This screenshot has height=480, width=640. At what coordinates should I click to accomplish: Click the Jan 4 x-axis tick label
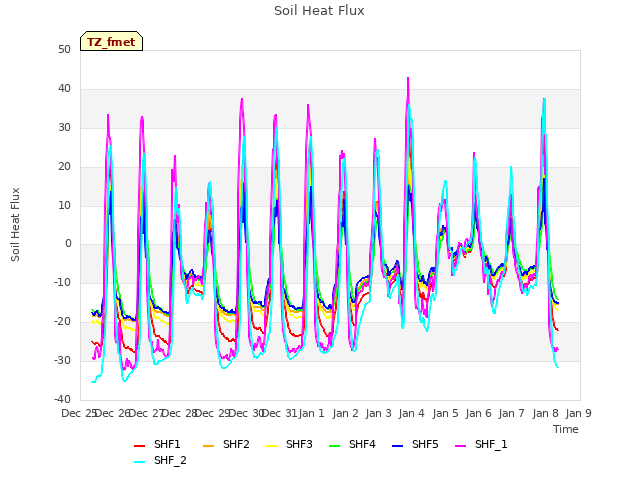pyautogui.click(x=412, y=413)
